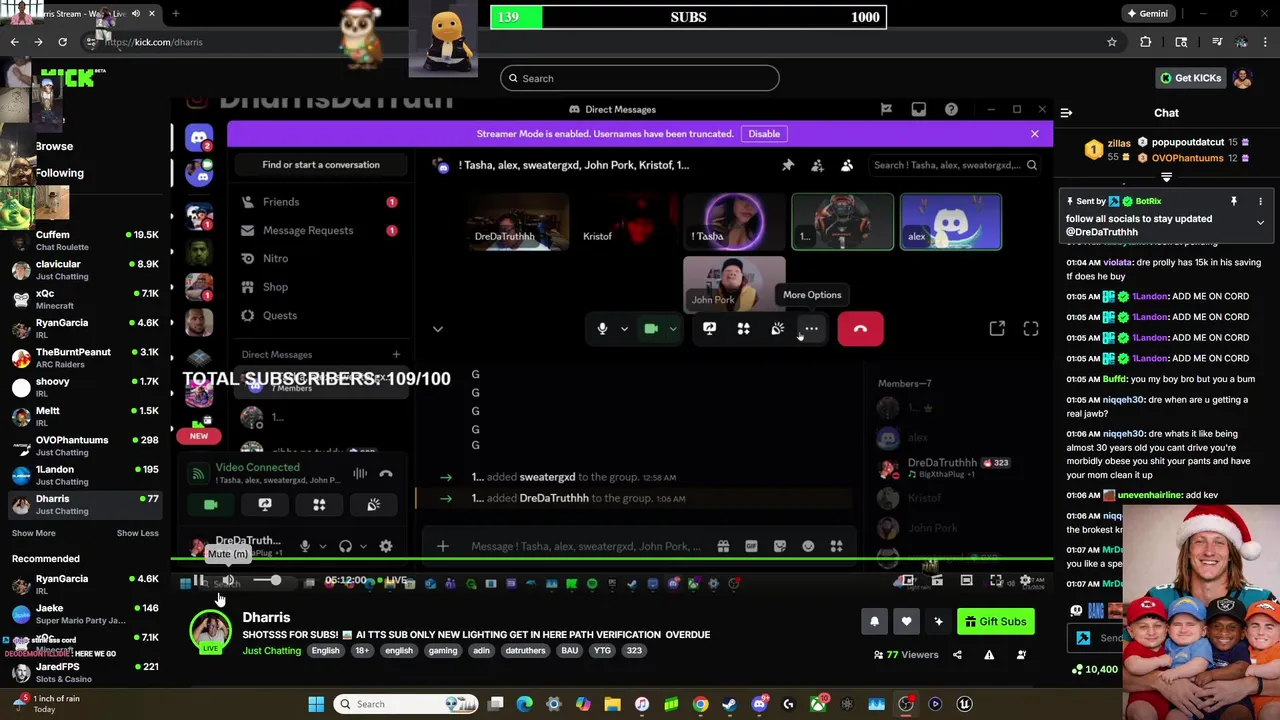This screenshot has width=1280, height=720.
Task: Toggle microphone mute in call controls
Action: click(602, 329)
